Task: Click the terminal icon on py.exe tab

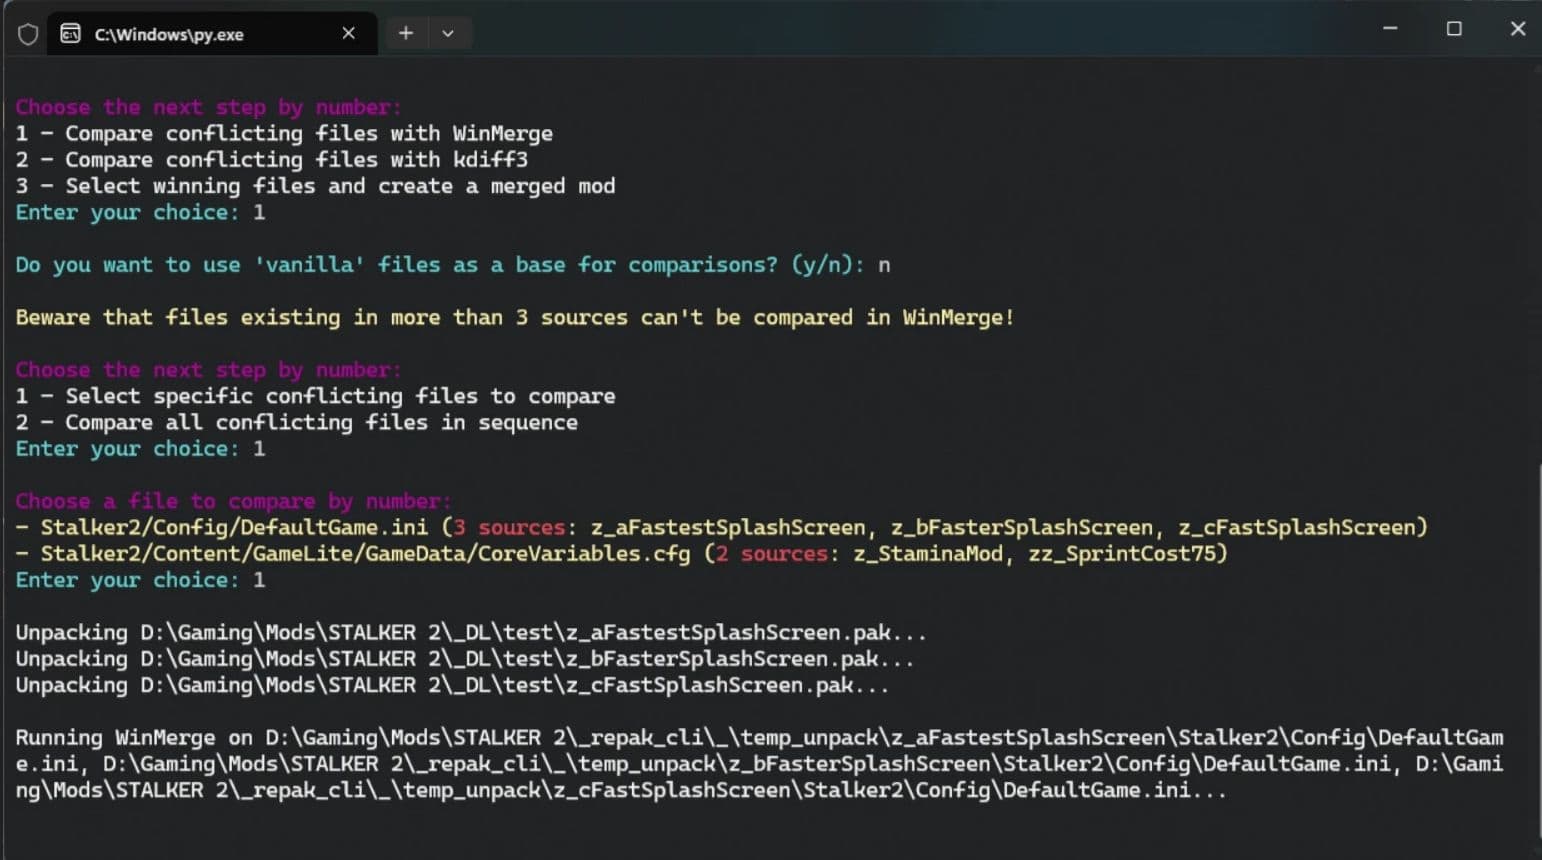Action: coord(70,34)
